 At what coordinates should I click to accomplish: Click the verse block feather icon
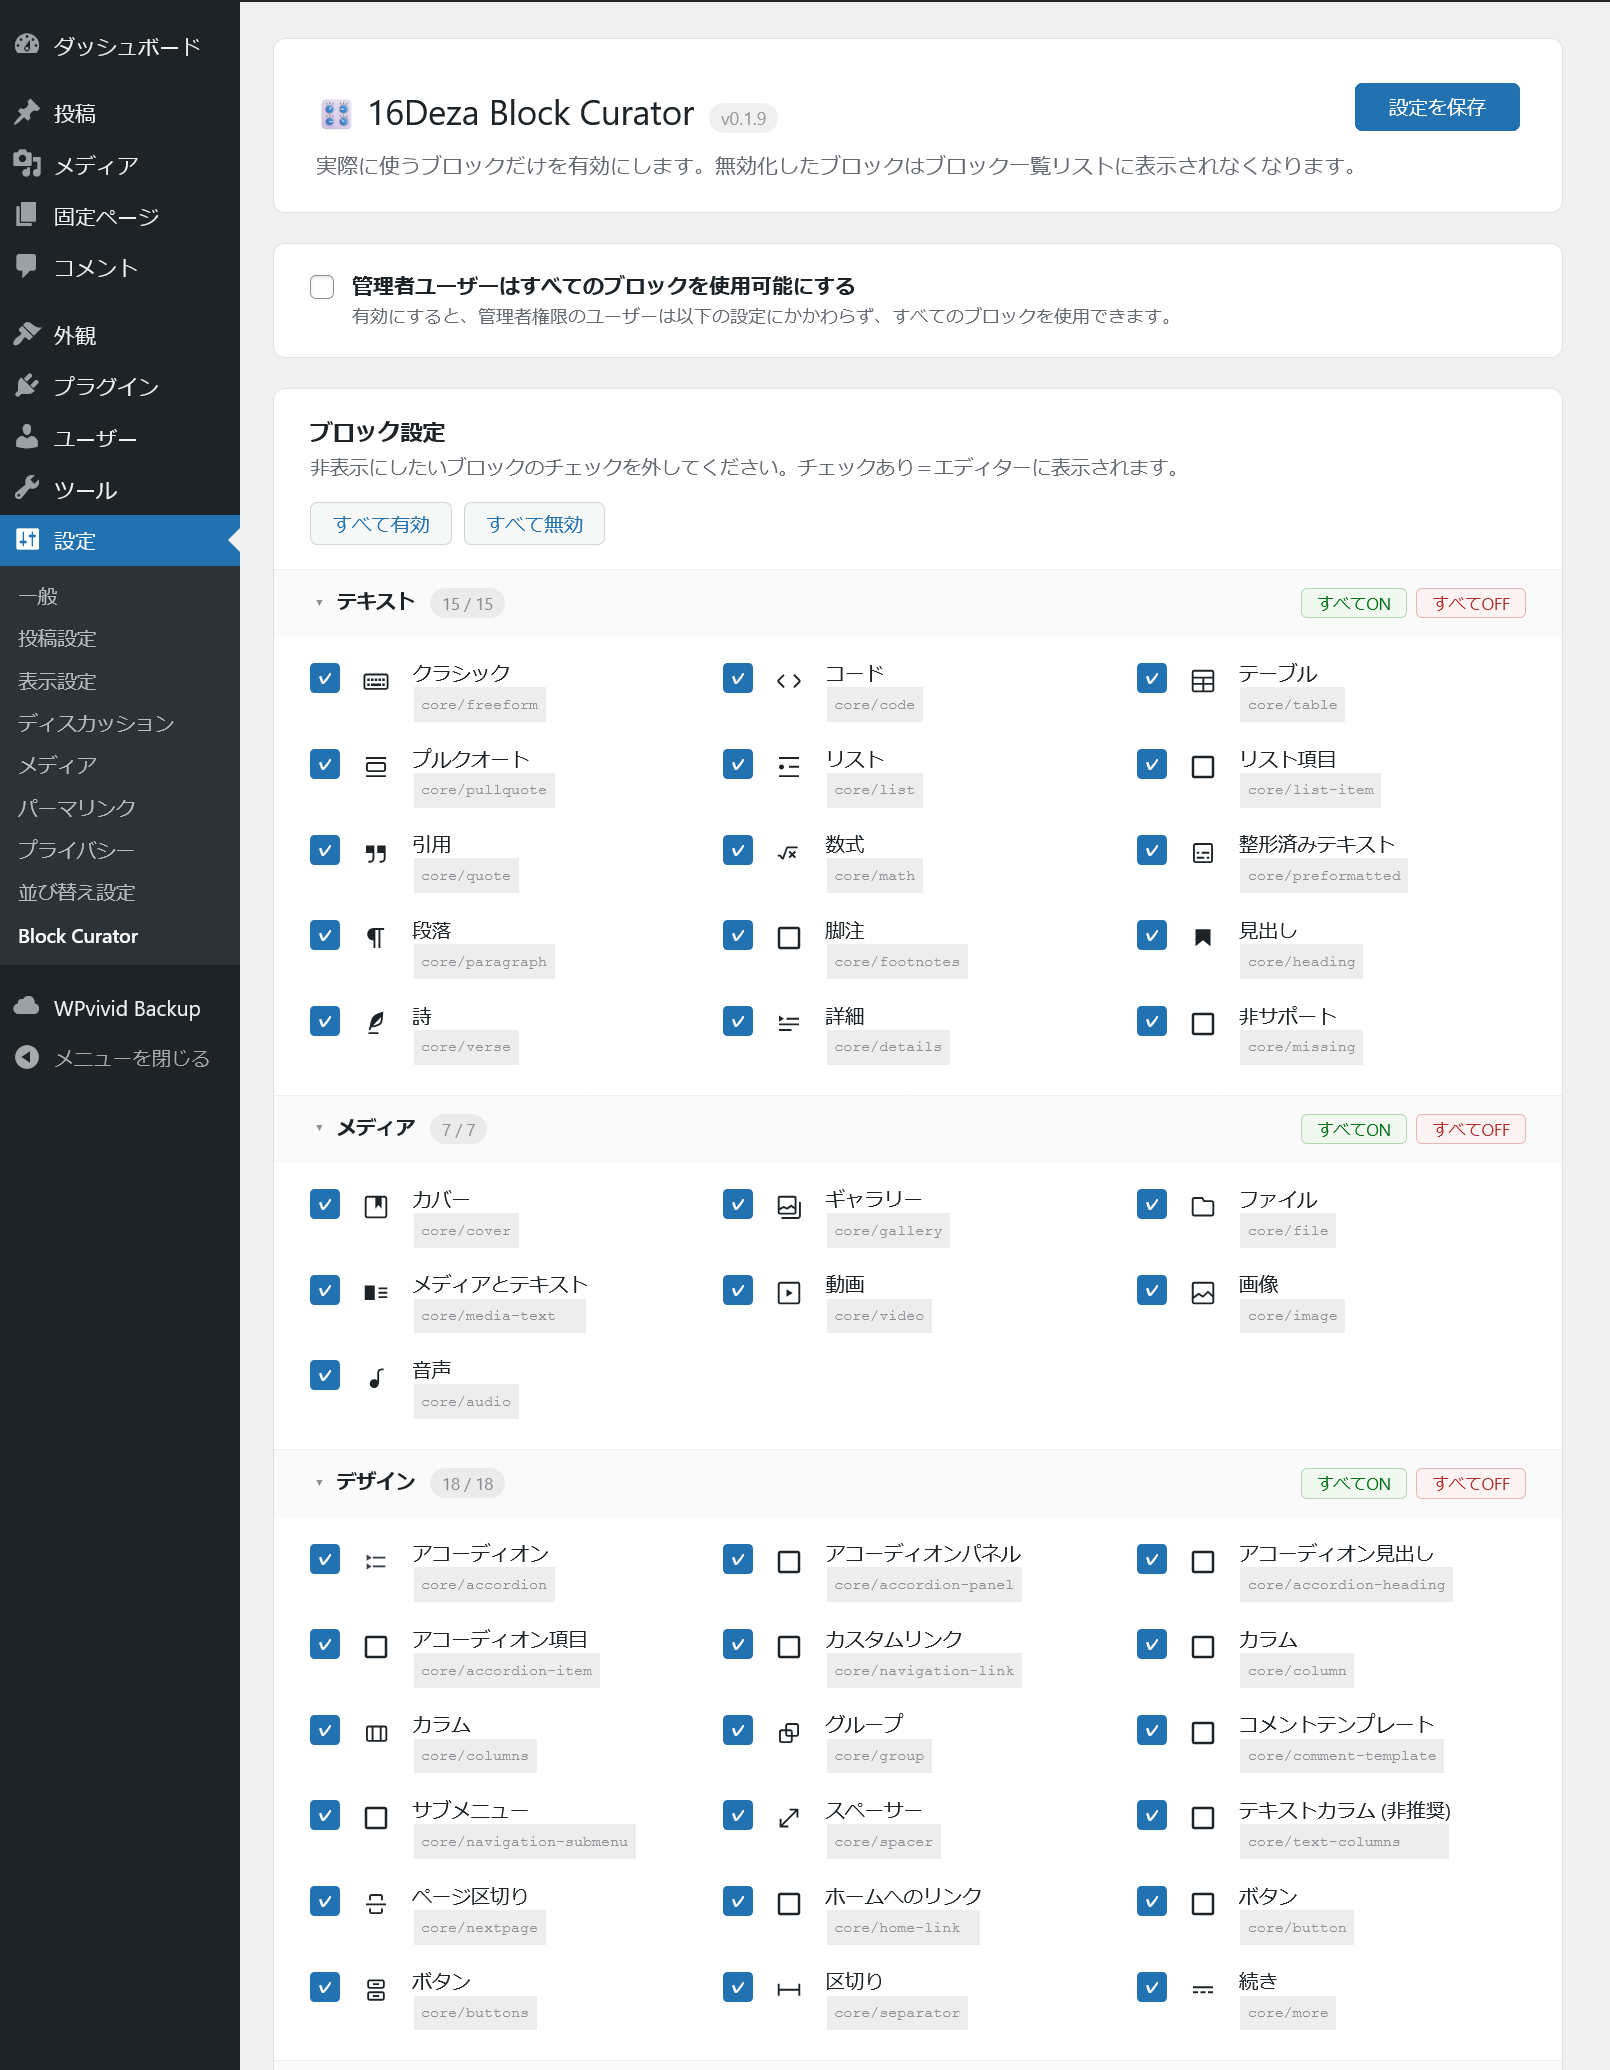pos(376,1023)
